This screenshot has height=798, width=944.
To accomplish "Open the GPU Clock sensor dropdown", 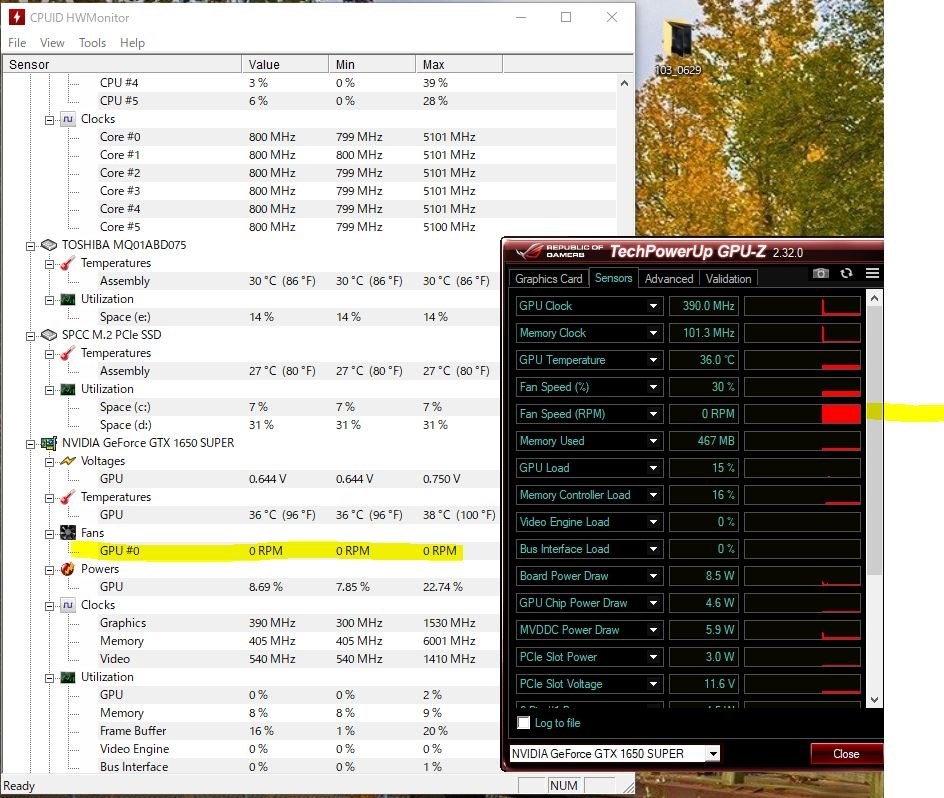I will click(x=653, y=306).
